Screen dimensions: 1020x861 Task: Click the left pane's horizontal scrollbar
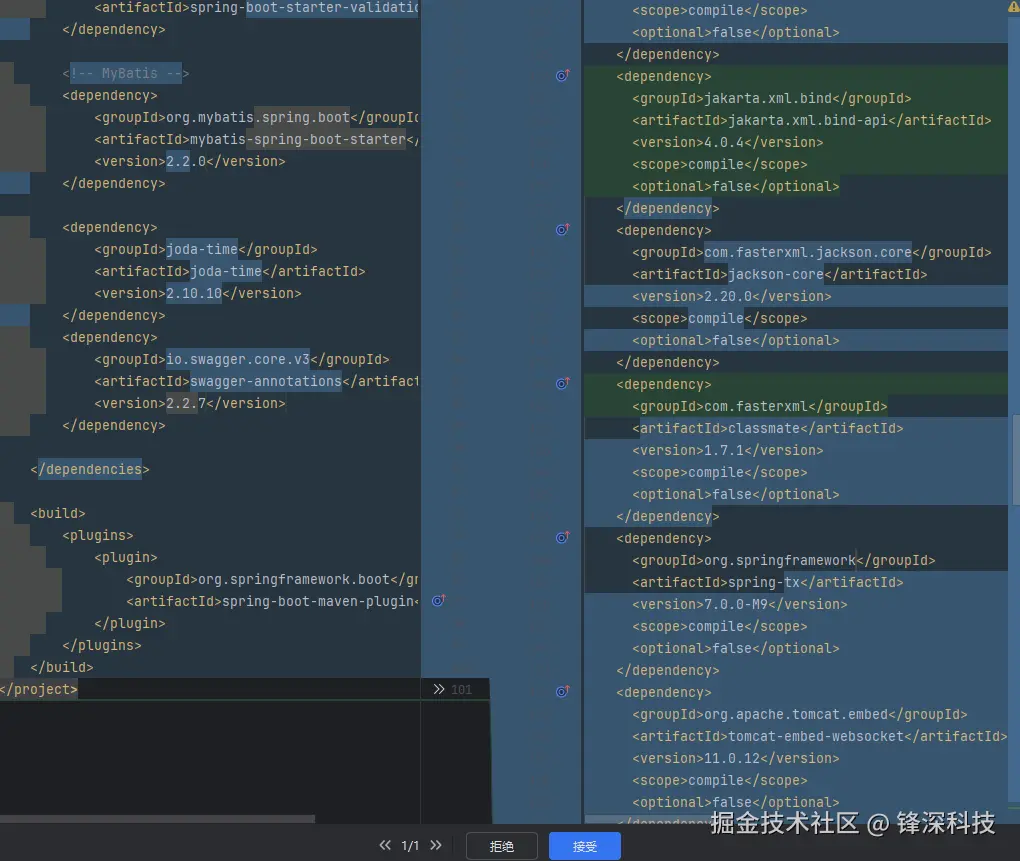[157, 819]
